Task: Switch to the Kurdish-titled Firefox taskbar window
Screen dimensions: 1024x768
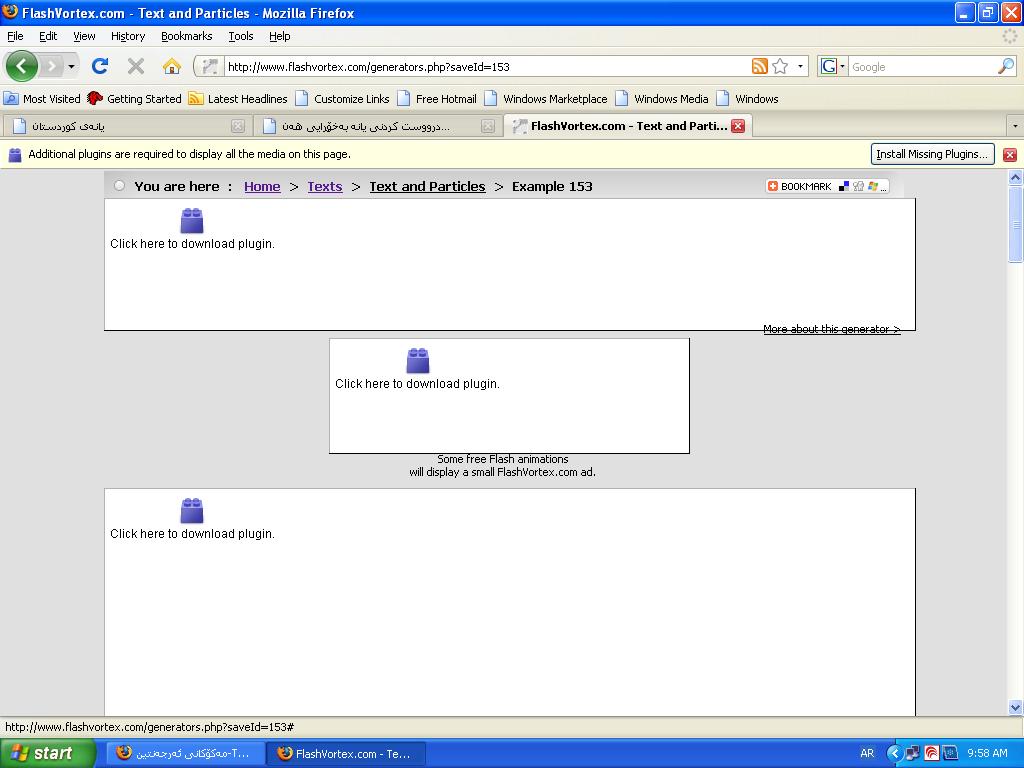Action: coord(186,753)
